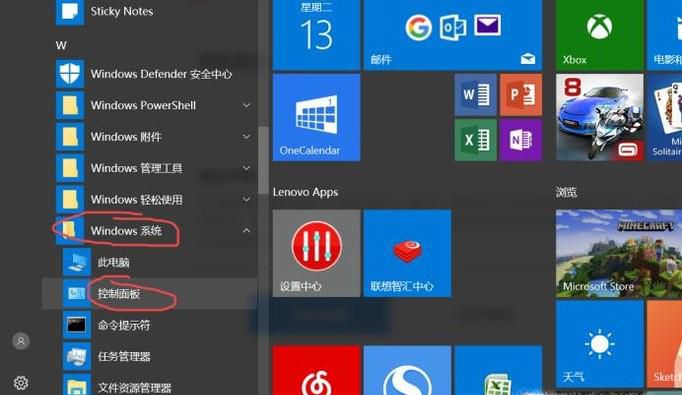
Task: Open the OneCalendar tile
Action: pyautogui.click(x=316, y=117)
